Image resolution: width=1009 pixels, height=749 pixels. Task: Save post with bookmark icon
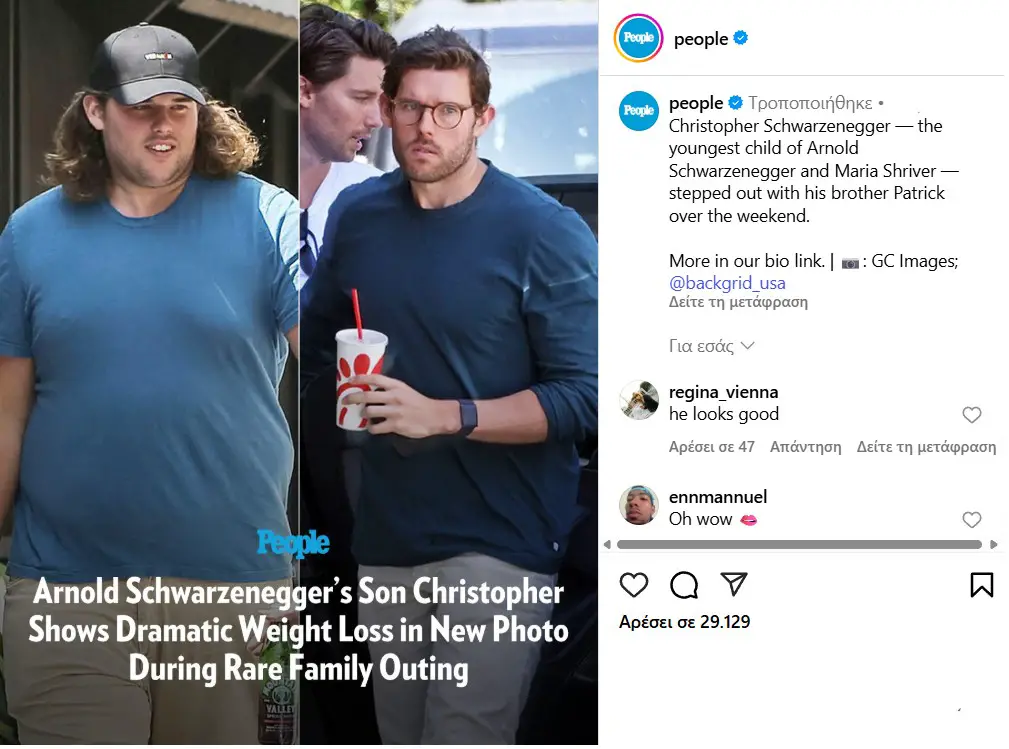coord(981,584)
